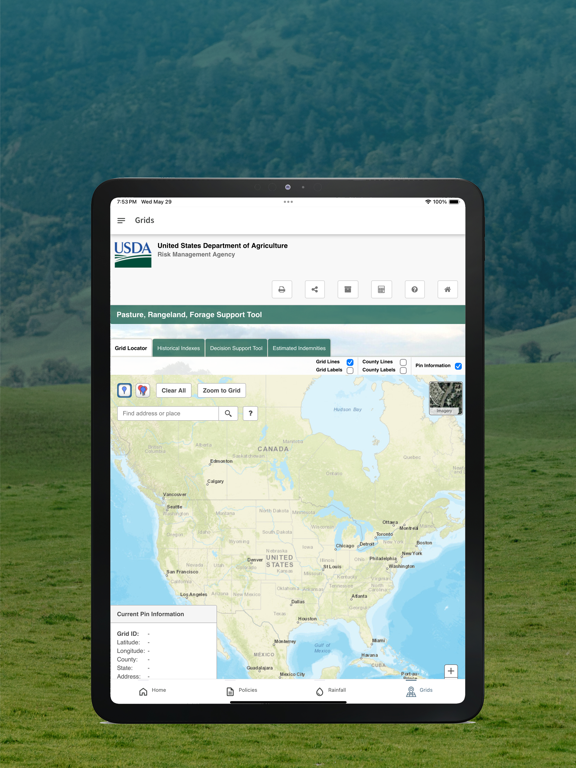Screen dimensions: 576x768
Task: Toggle the Pin Information checkbox
Action: pos(458,366)
